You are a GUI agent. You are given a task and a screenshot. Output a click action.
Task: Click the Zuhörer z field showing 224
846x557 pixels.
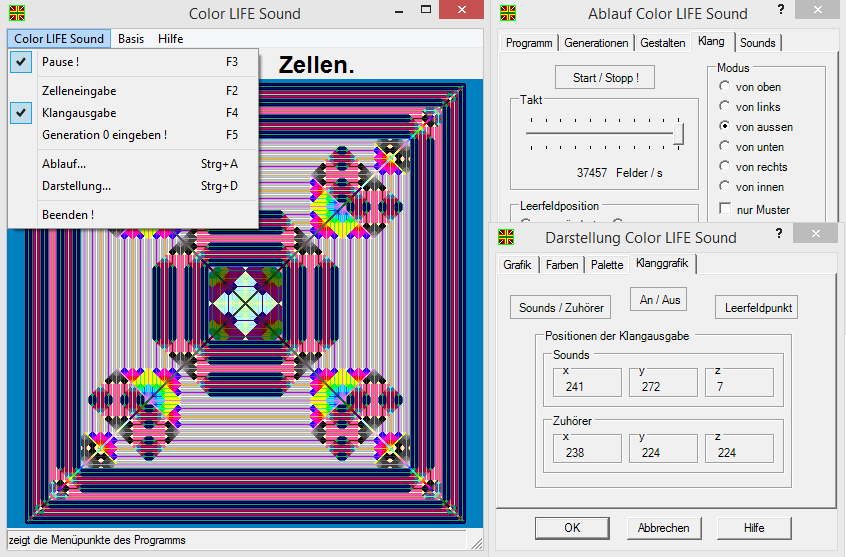pyautogui.click(x=739, y=449)
